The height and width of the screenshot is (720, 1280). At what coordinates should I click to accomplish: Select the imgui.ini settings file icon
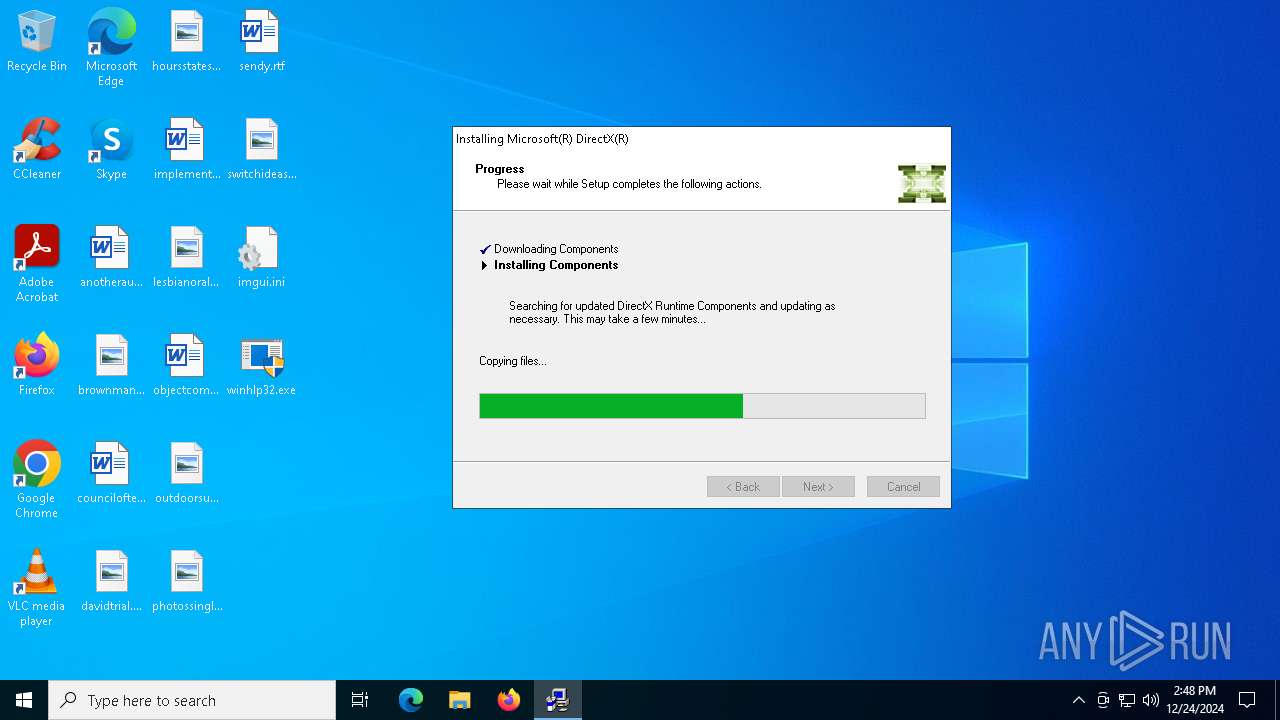click(261, 258)
